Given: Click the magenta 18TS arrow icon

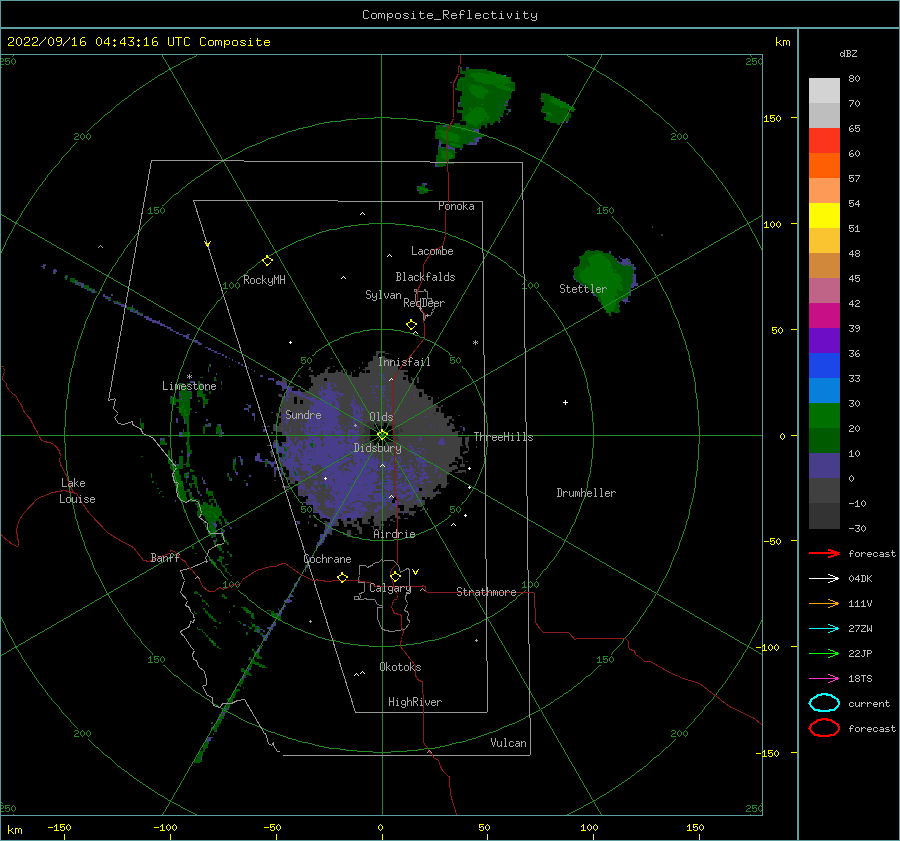Looking at the screenshot, I should click(824, 678).
